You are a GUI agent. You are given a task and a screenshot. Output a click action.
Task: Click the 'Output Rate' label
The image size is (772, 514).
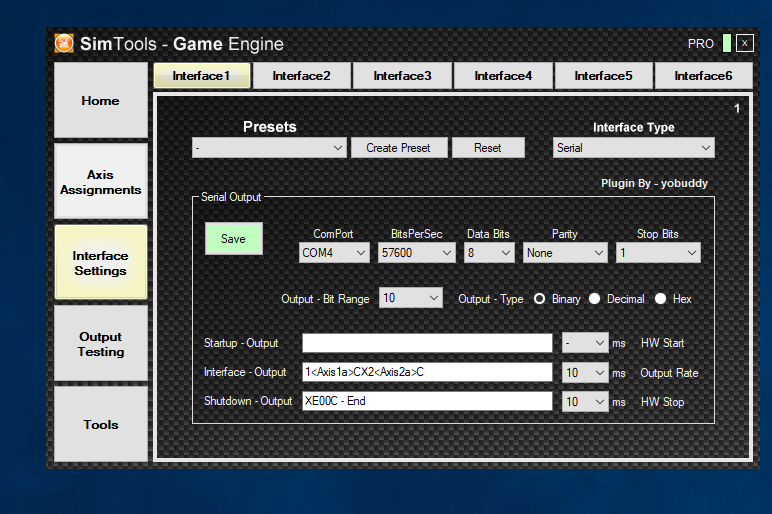[x=669, y=373]
